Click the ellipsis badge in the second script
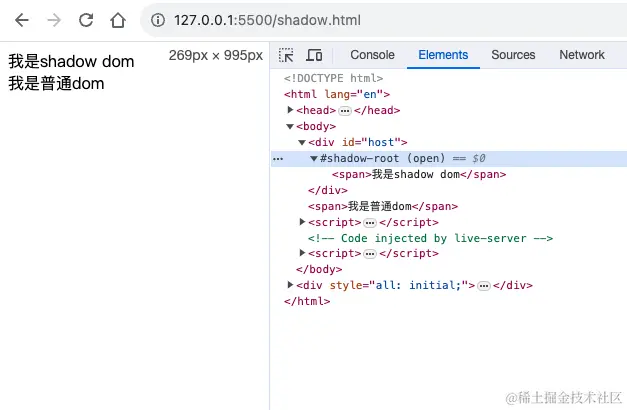Screen dimensions: 627x410 click(370, 254)
